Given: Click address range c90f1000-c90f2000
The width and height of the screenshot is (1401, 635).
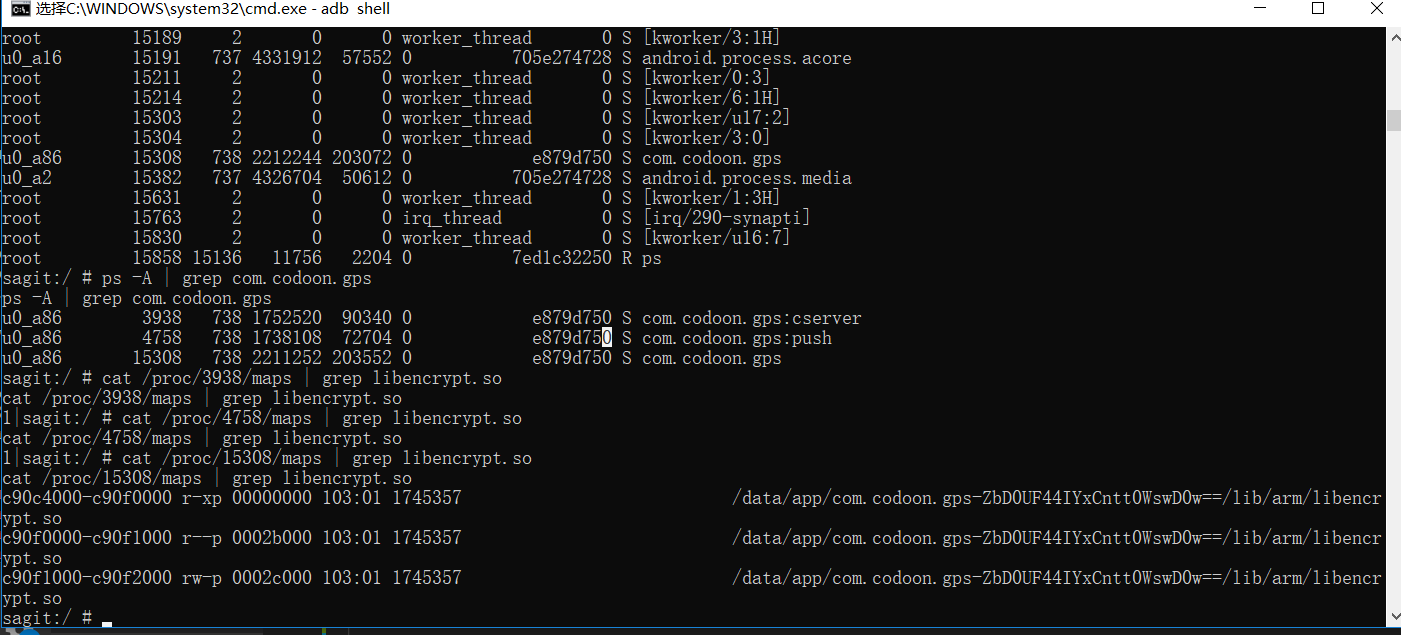Looking at the screenshot, I should pos(87,578).
